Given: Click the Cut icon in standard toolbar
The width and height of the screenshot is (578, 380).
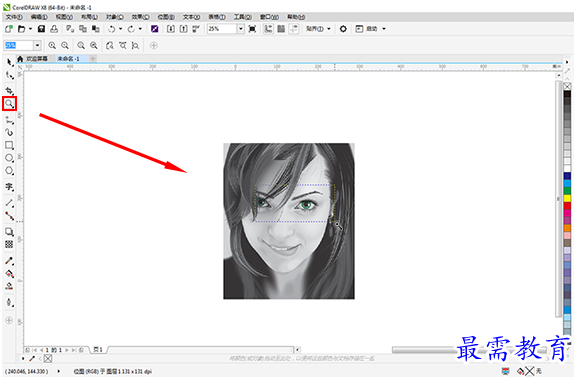Looking at the screenshot, I should coord(70,29).
